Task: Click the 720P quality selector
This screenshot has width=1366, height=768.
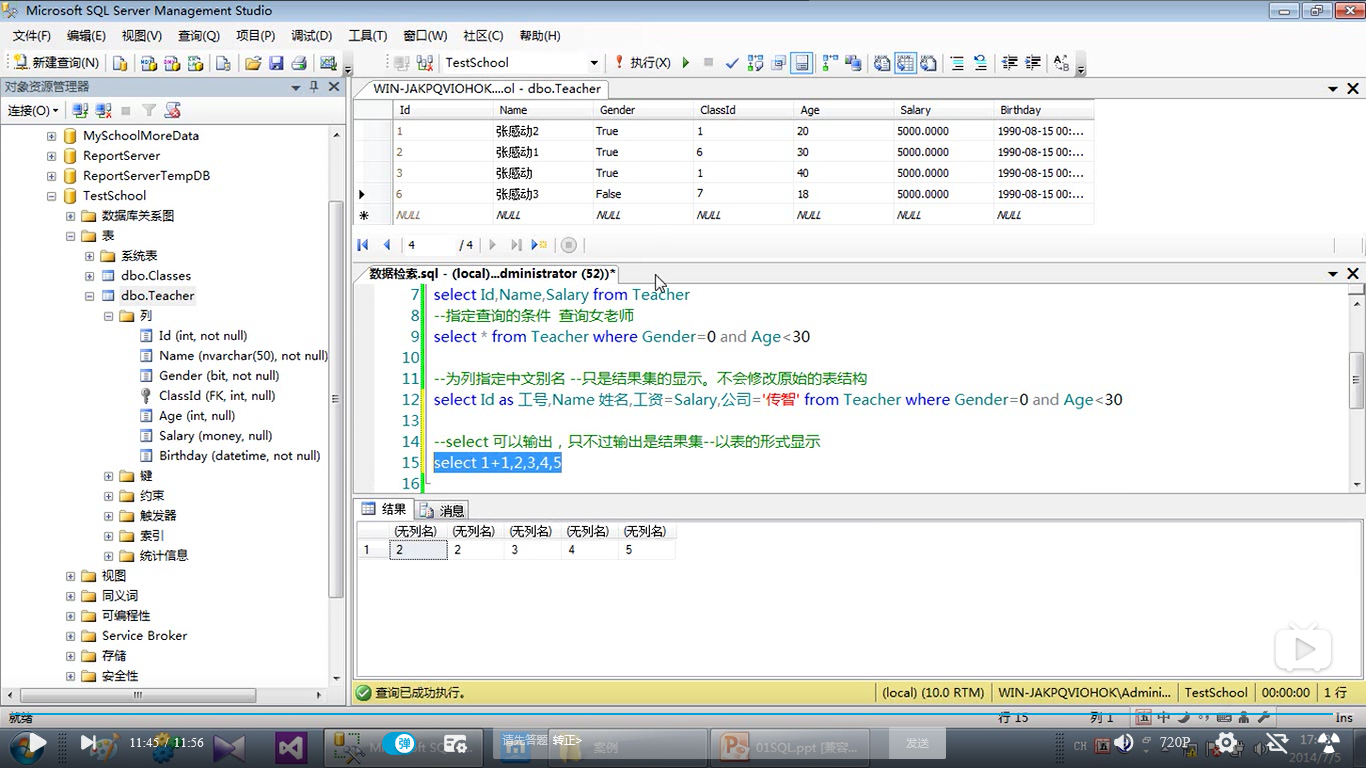Action: pos(1175,743)
